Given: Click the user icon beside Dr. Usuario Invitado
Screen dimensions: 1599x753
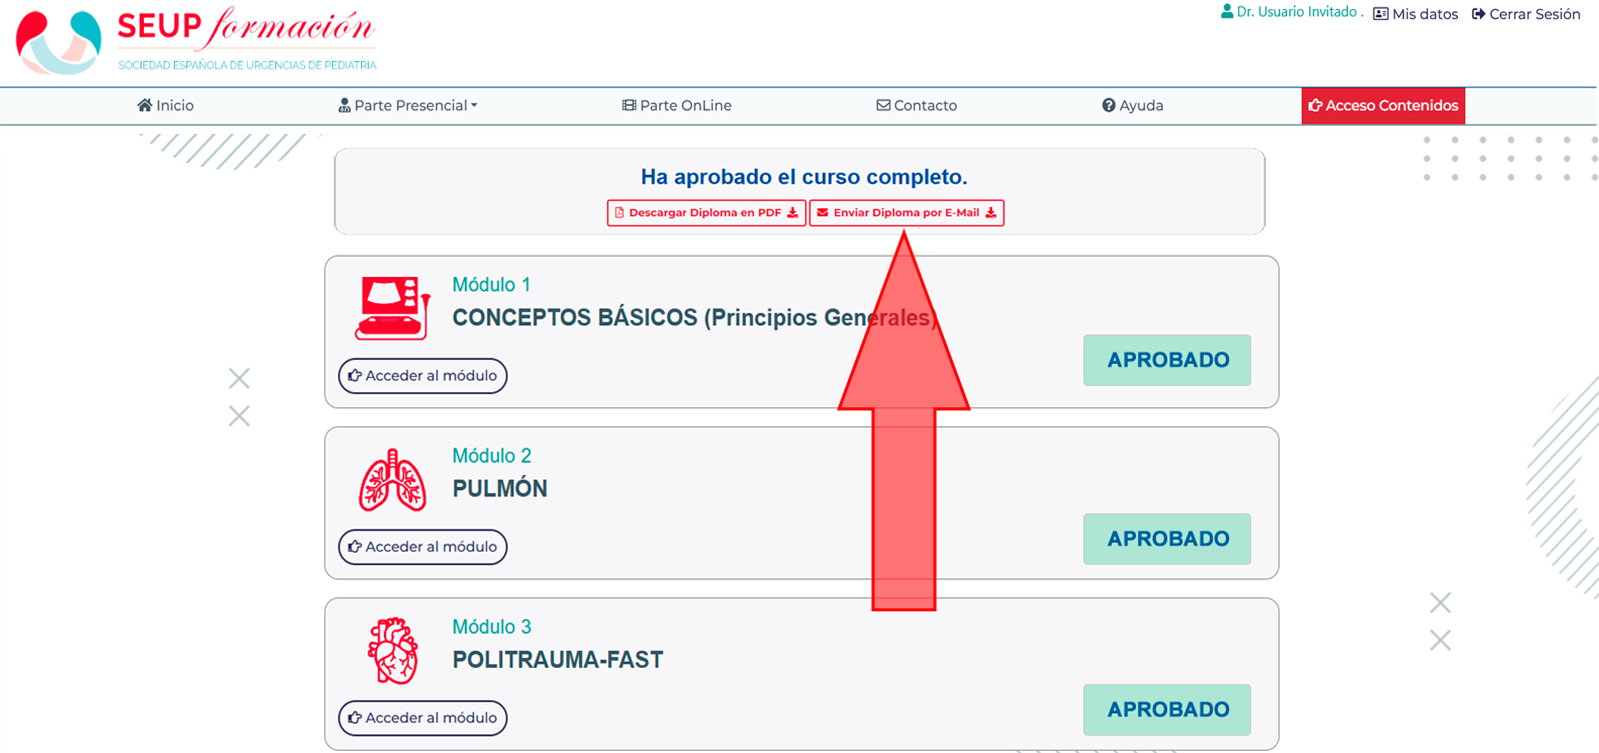Looking at the screenshot, I should (1227, 12).
